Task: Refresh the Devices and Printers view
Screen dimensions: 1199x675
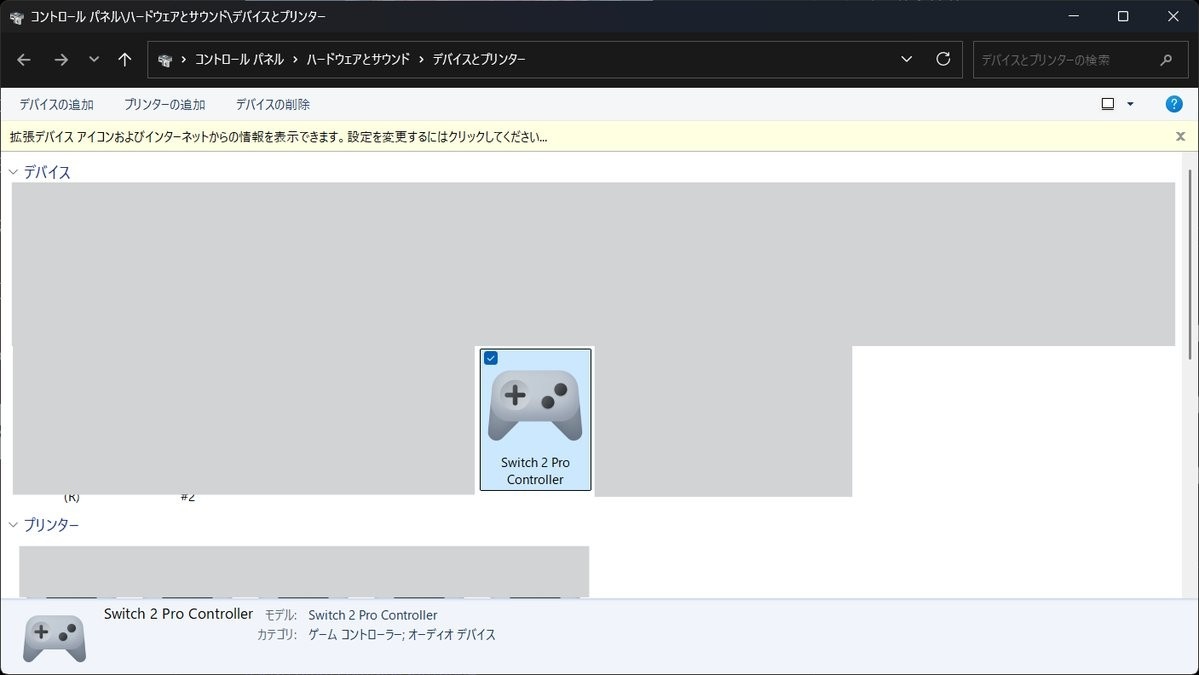Action: [x=943, y=59]
